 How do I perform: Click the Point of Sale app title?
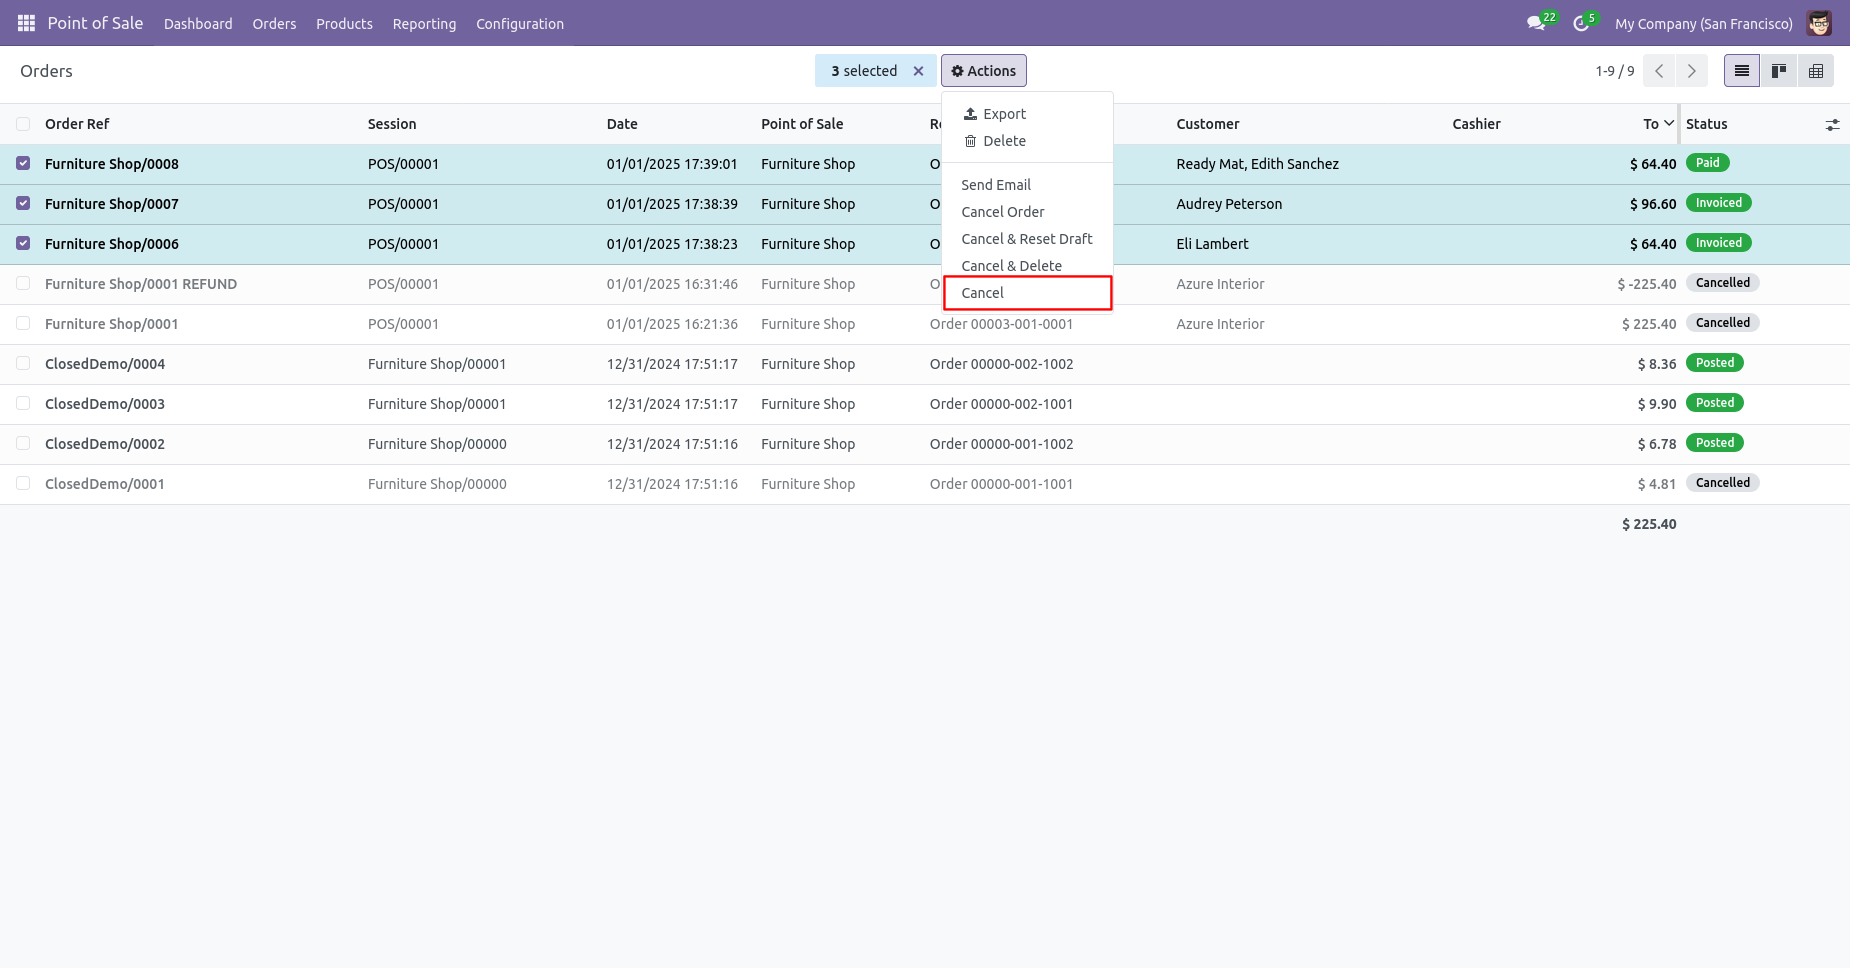(95, 23)
